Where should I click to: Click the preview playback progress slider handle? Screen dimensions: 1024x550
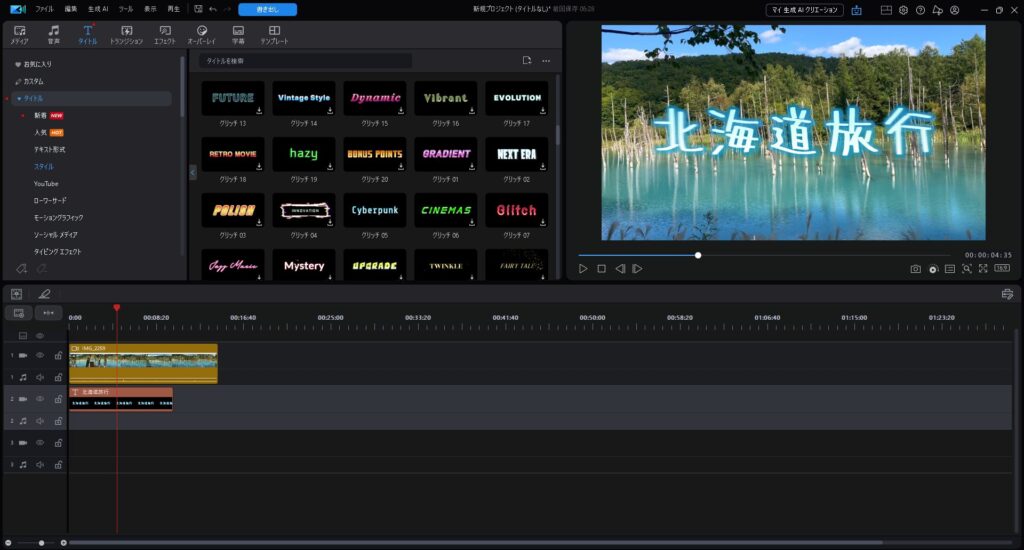tap(698, 255)
